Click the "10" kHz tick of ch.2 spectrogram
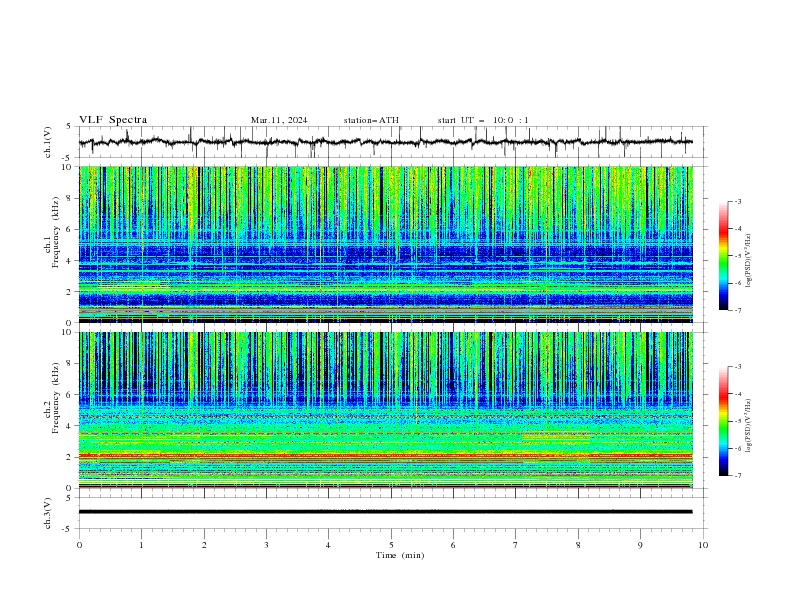Viewport: 792px width, 612px height. [x=69, y=332]
